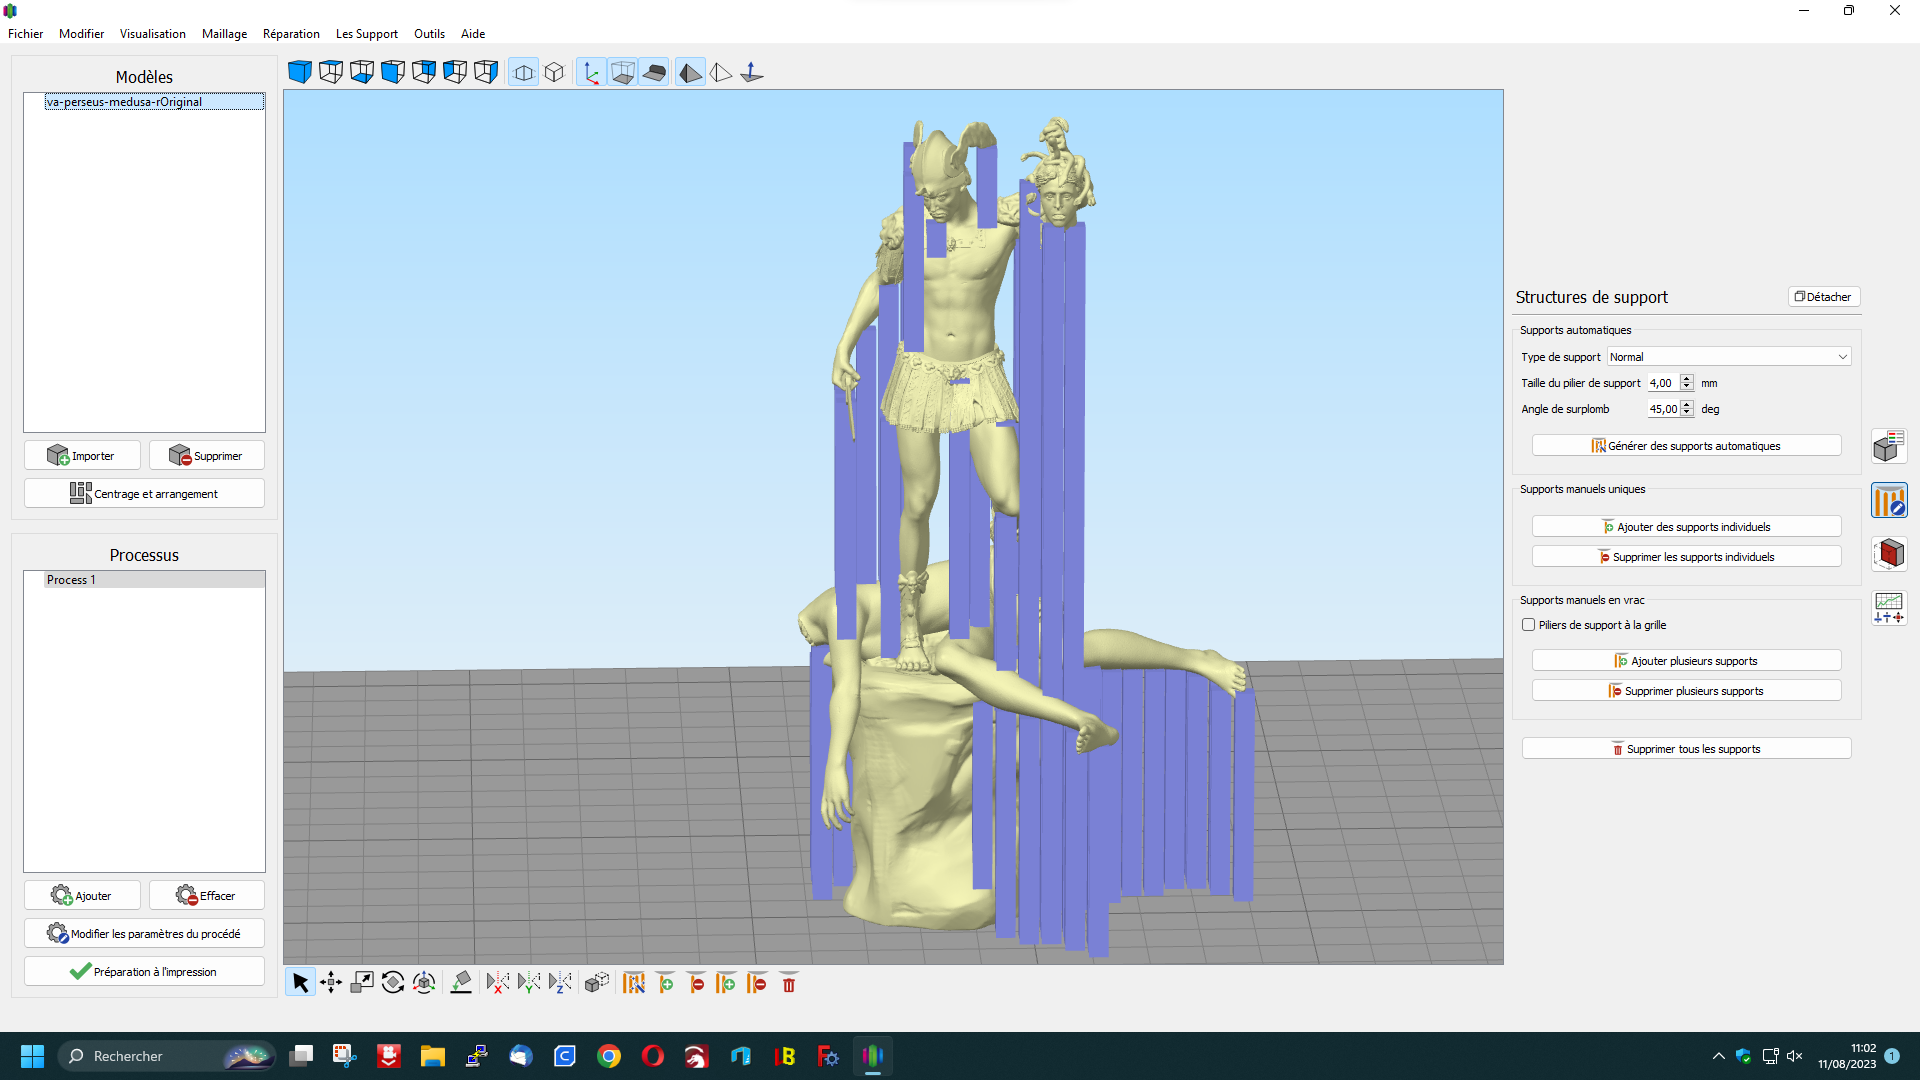Toggle the coordinate axes display
1920x1080 pixels.
coord(591,72)
